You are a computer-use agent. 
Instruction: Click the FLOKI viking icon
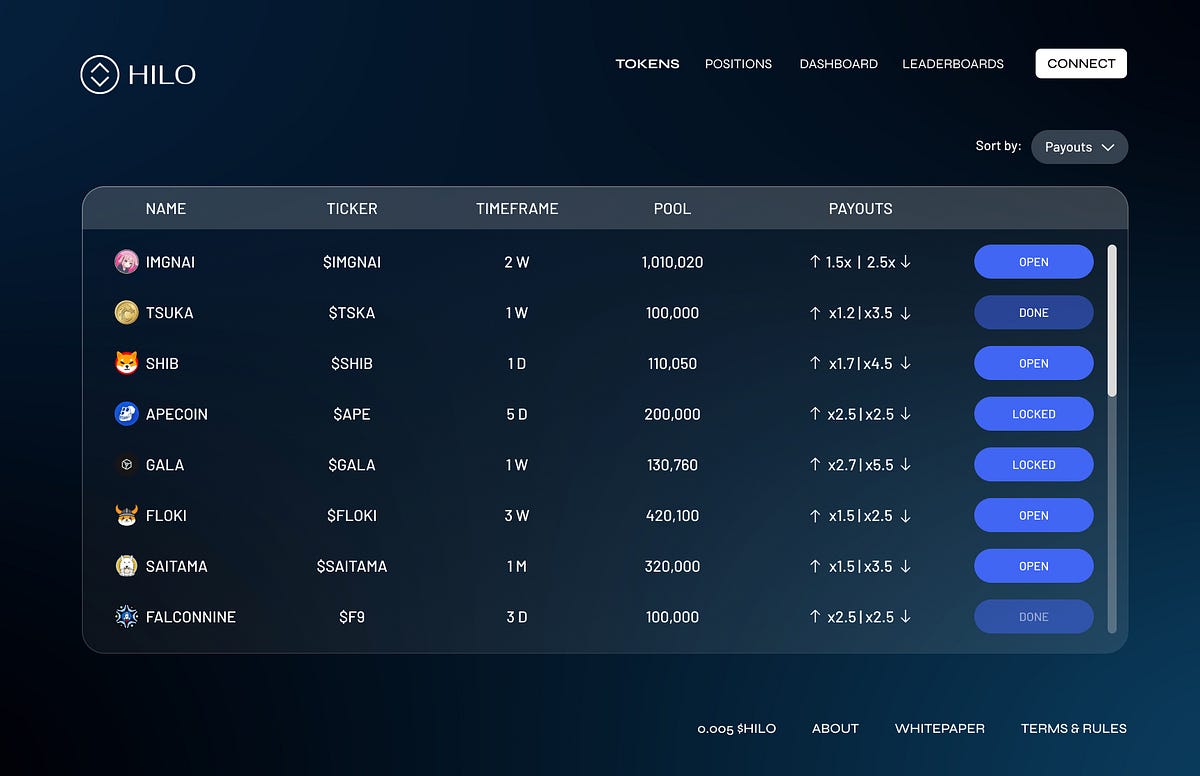pos(125,515)
